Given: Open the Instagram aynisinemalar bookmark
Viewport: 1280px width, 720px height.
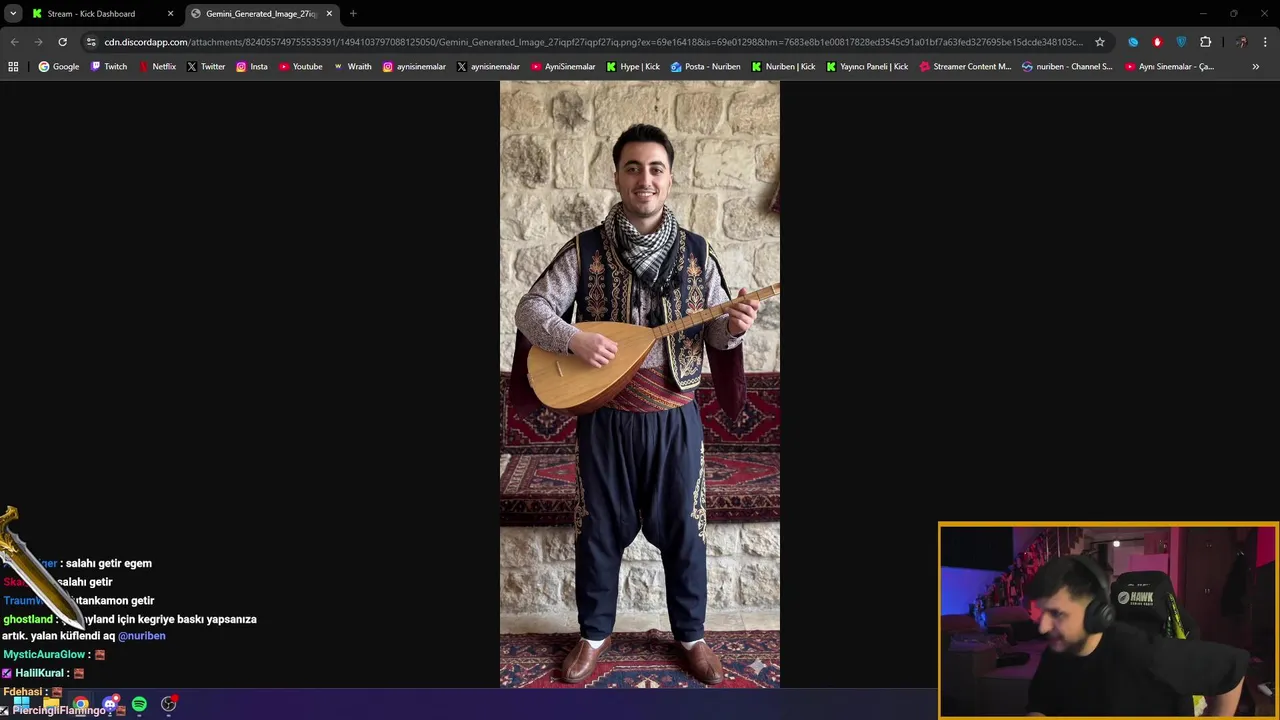Looking at the screenshot, I should point(414,67).
